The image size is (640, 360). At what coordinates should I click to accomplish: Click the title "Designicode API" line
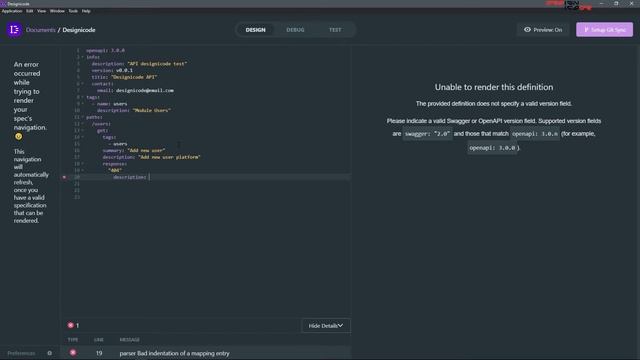tap(124, 77)
